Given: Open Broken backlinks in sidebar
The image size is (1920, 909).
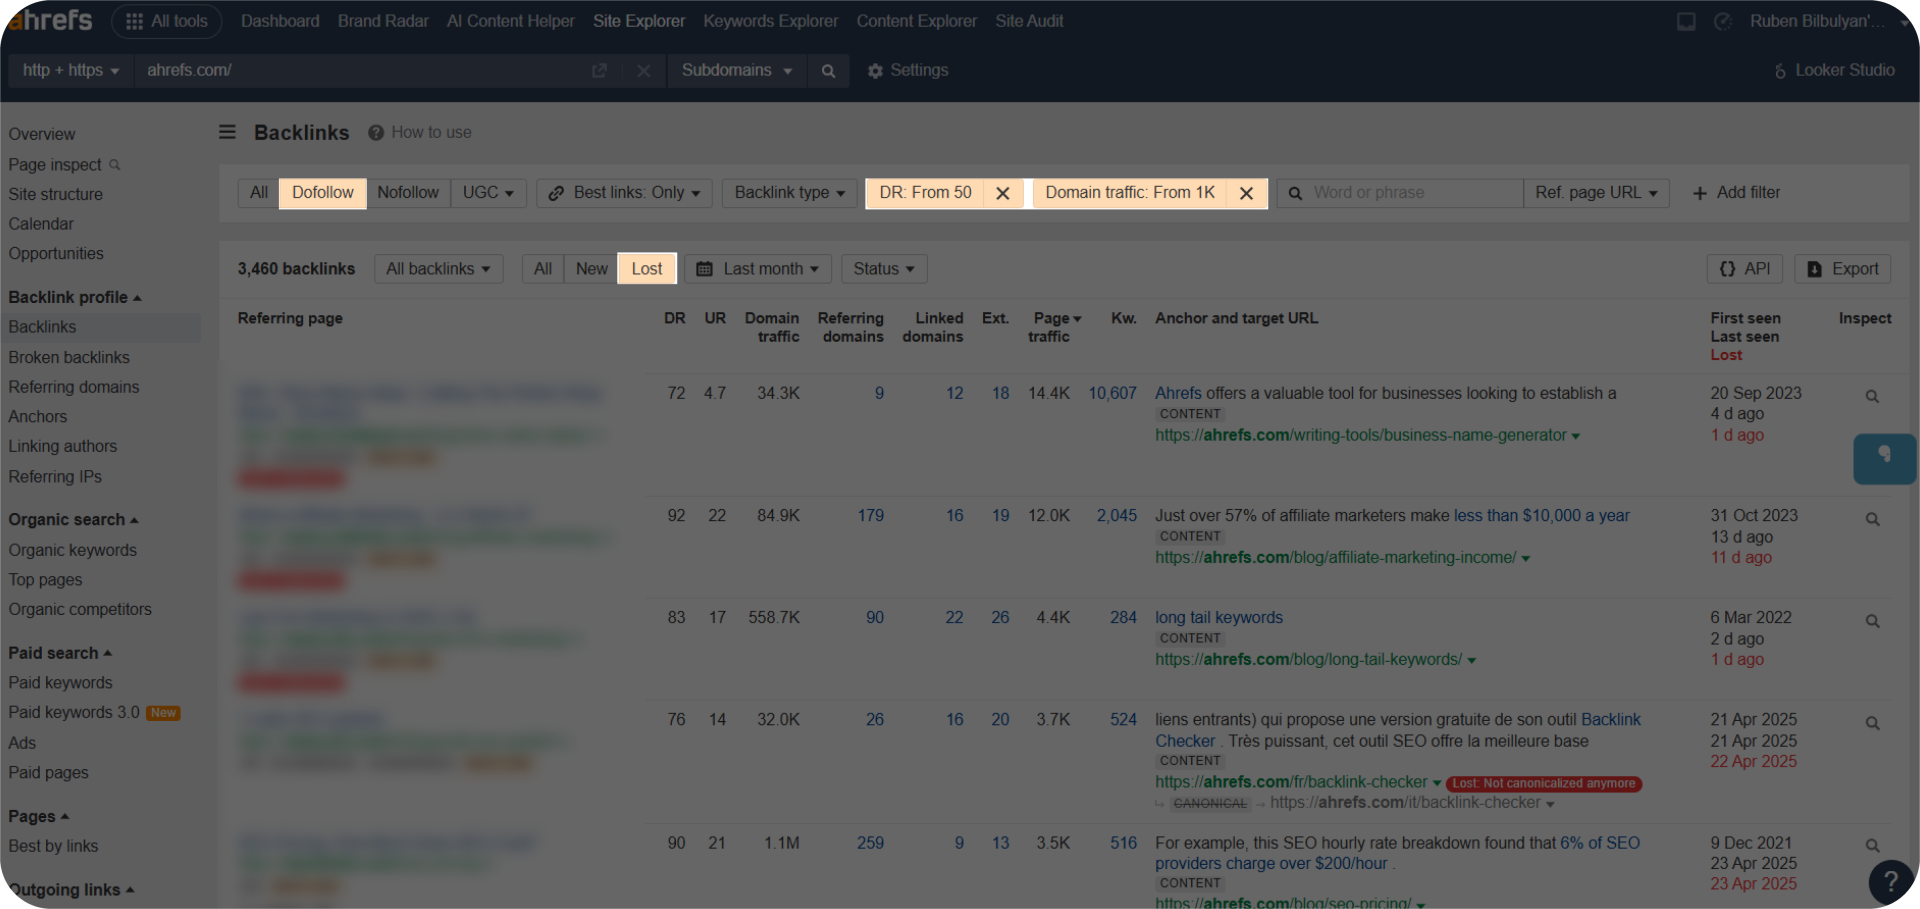Looking at the screenshot, I should point(69,358).
